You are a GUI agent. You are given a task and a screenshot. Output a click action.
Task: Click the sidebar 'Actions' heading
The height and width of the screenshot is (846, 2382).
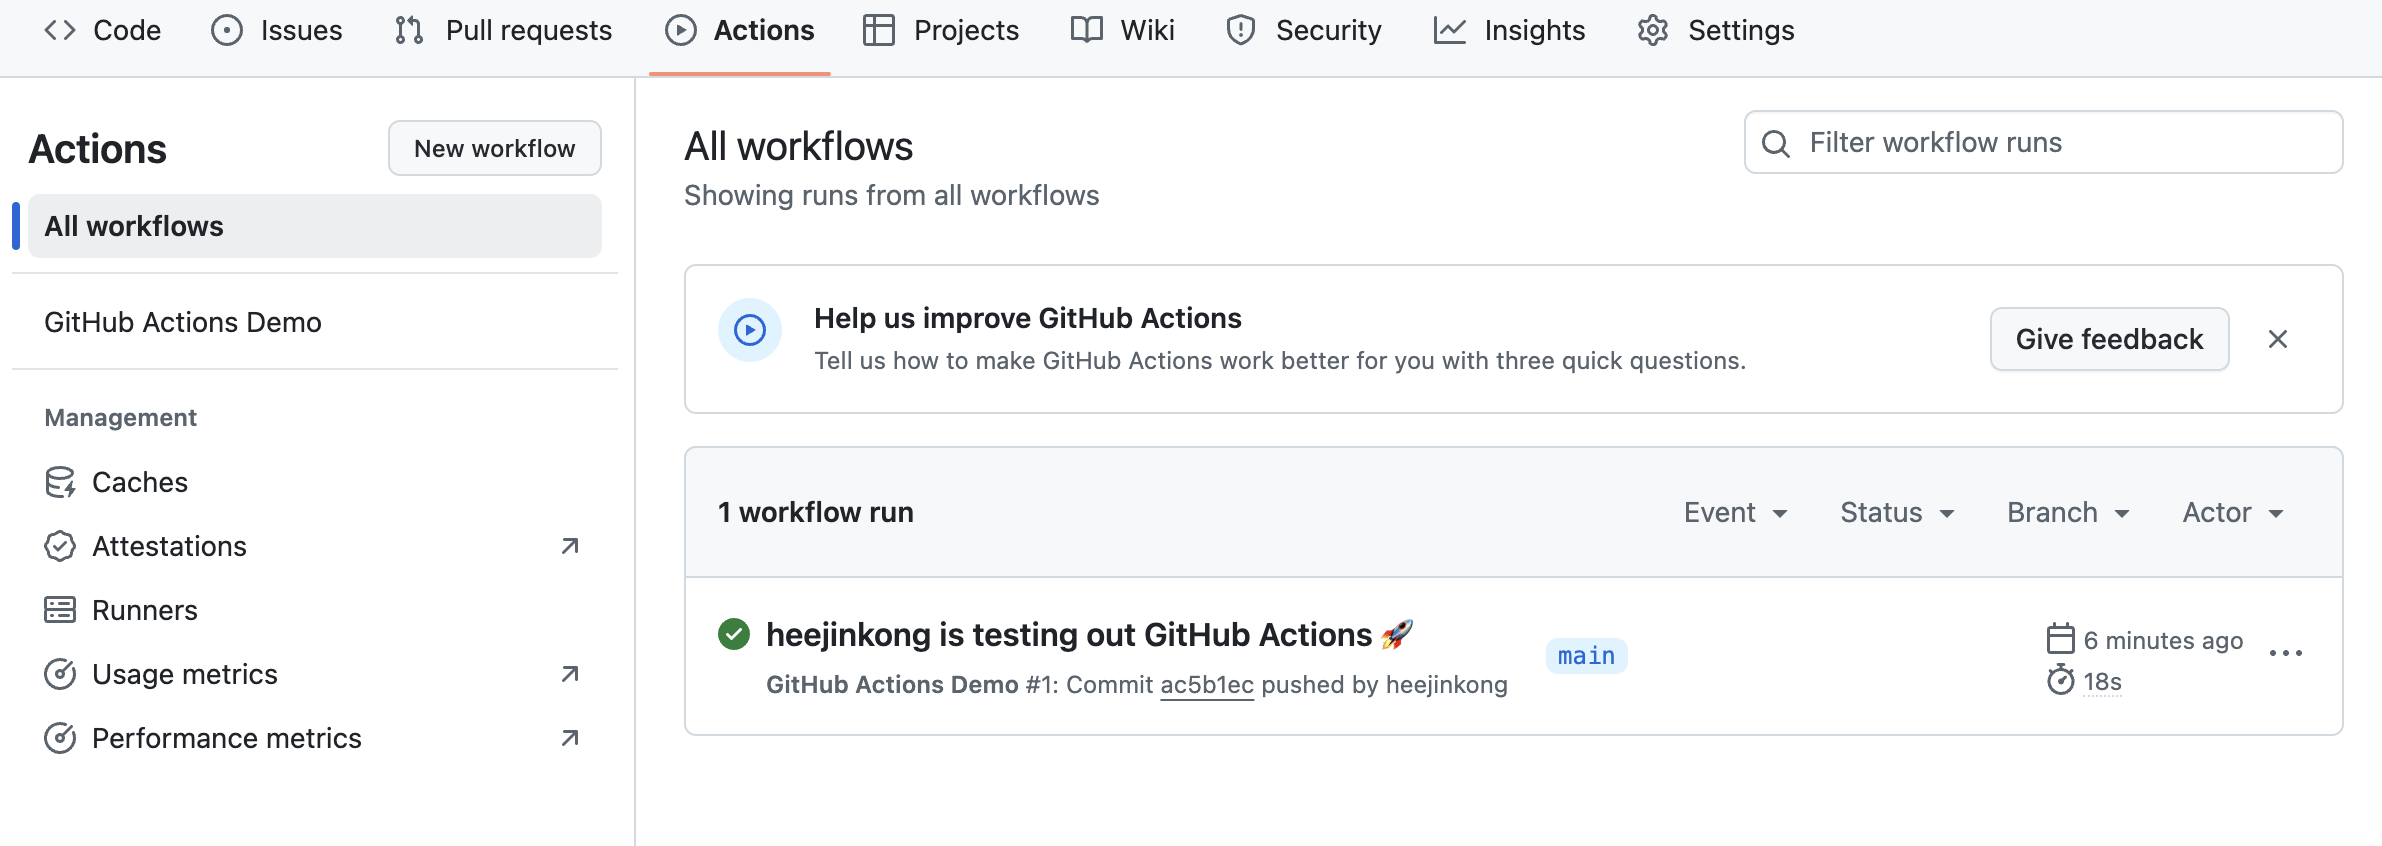coord(98,149)
